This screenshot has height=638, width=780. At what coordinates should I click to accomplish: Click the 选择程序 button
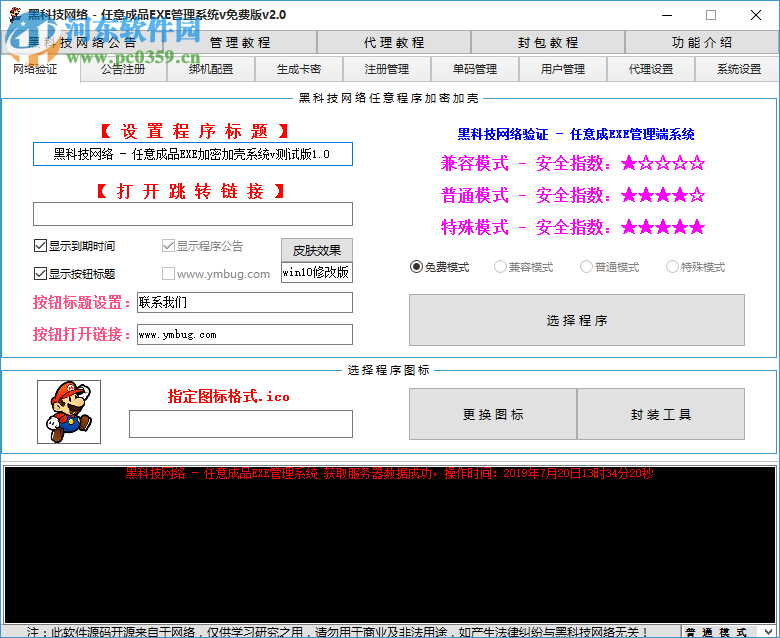pyautogui.click(x=577, y=320)
